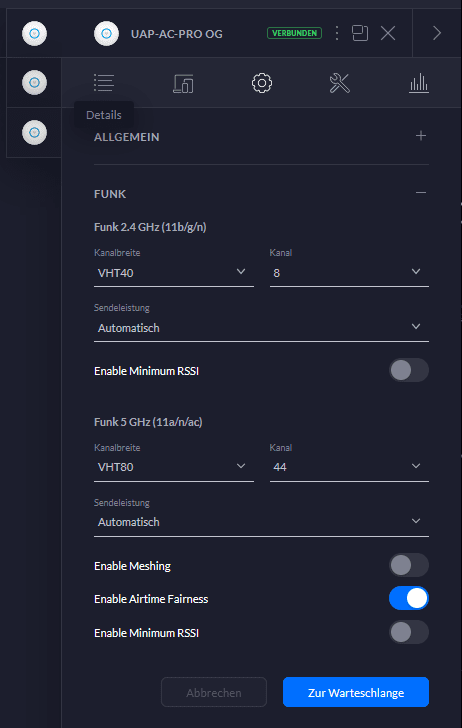
Task: Open the bar chart Statistics tab icon
Action: tap(418, 83)
